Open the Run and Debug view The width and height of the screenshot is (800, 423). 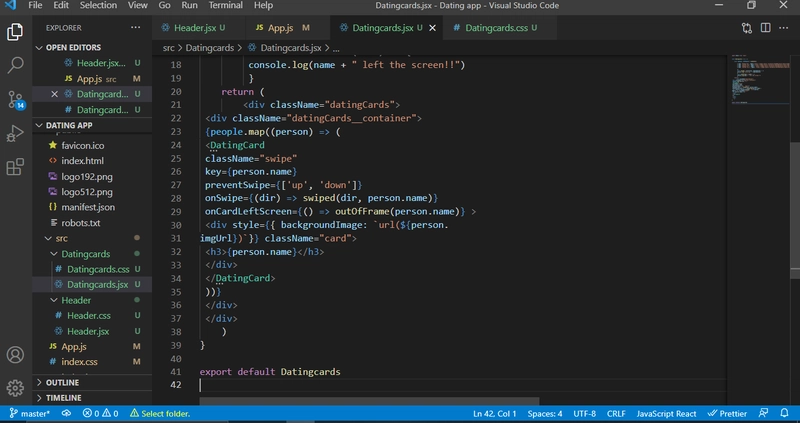(x=15, y=134)
